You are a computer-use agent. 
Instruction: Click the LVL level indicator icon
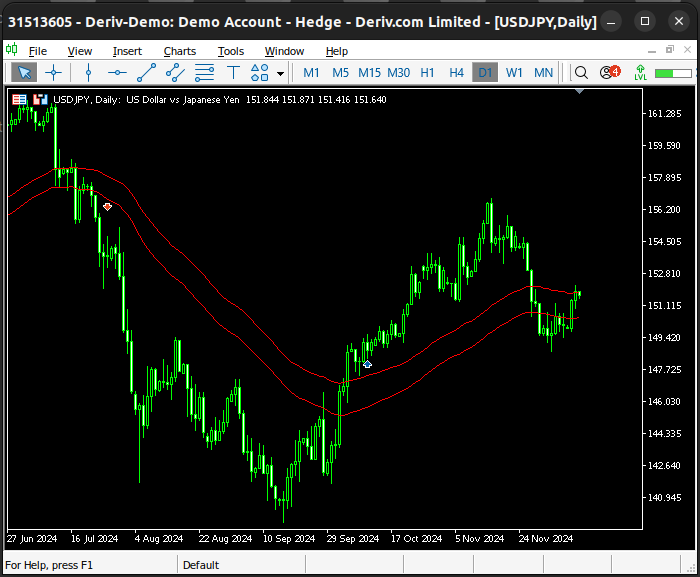click(640, 72)
